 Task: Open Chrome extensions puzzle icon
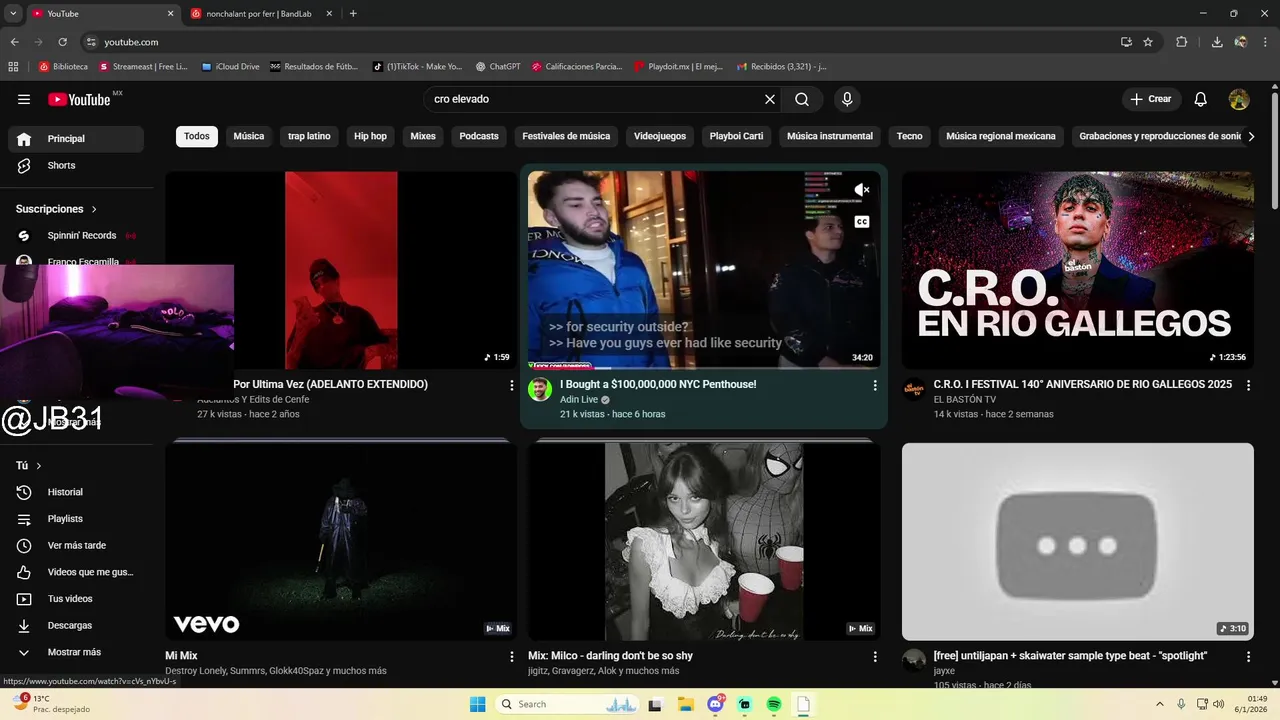point(1182,42)
